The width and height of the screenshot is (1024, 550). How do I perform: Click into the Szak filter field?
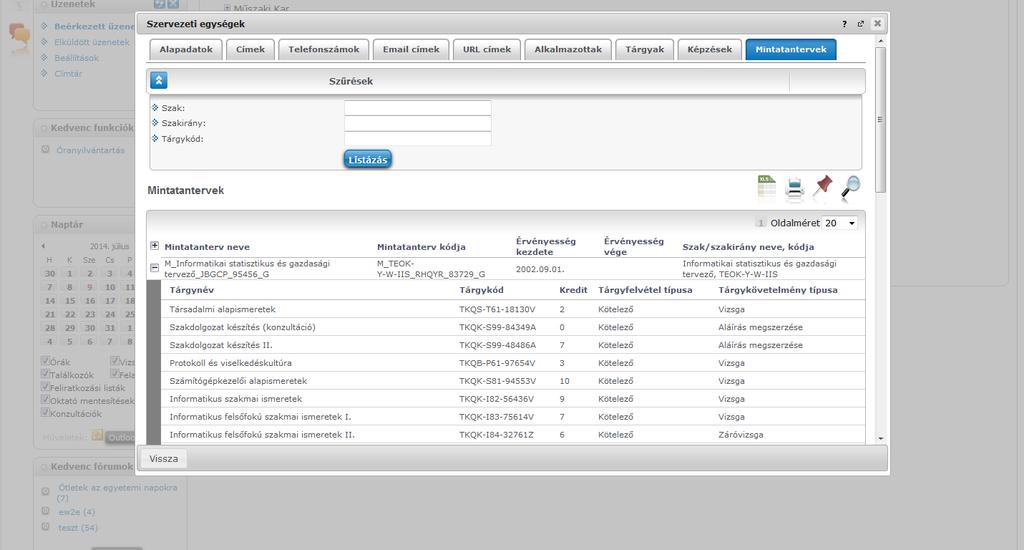pos(418,108)
